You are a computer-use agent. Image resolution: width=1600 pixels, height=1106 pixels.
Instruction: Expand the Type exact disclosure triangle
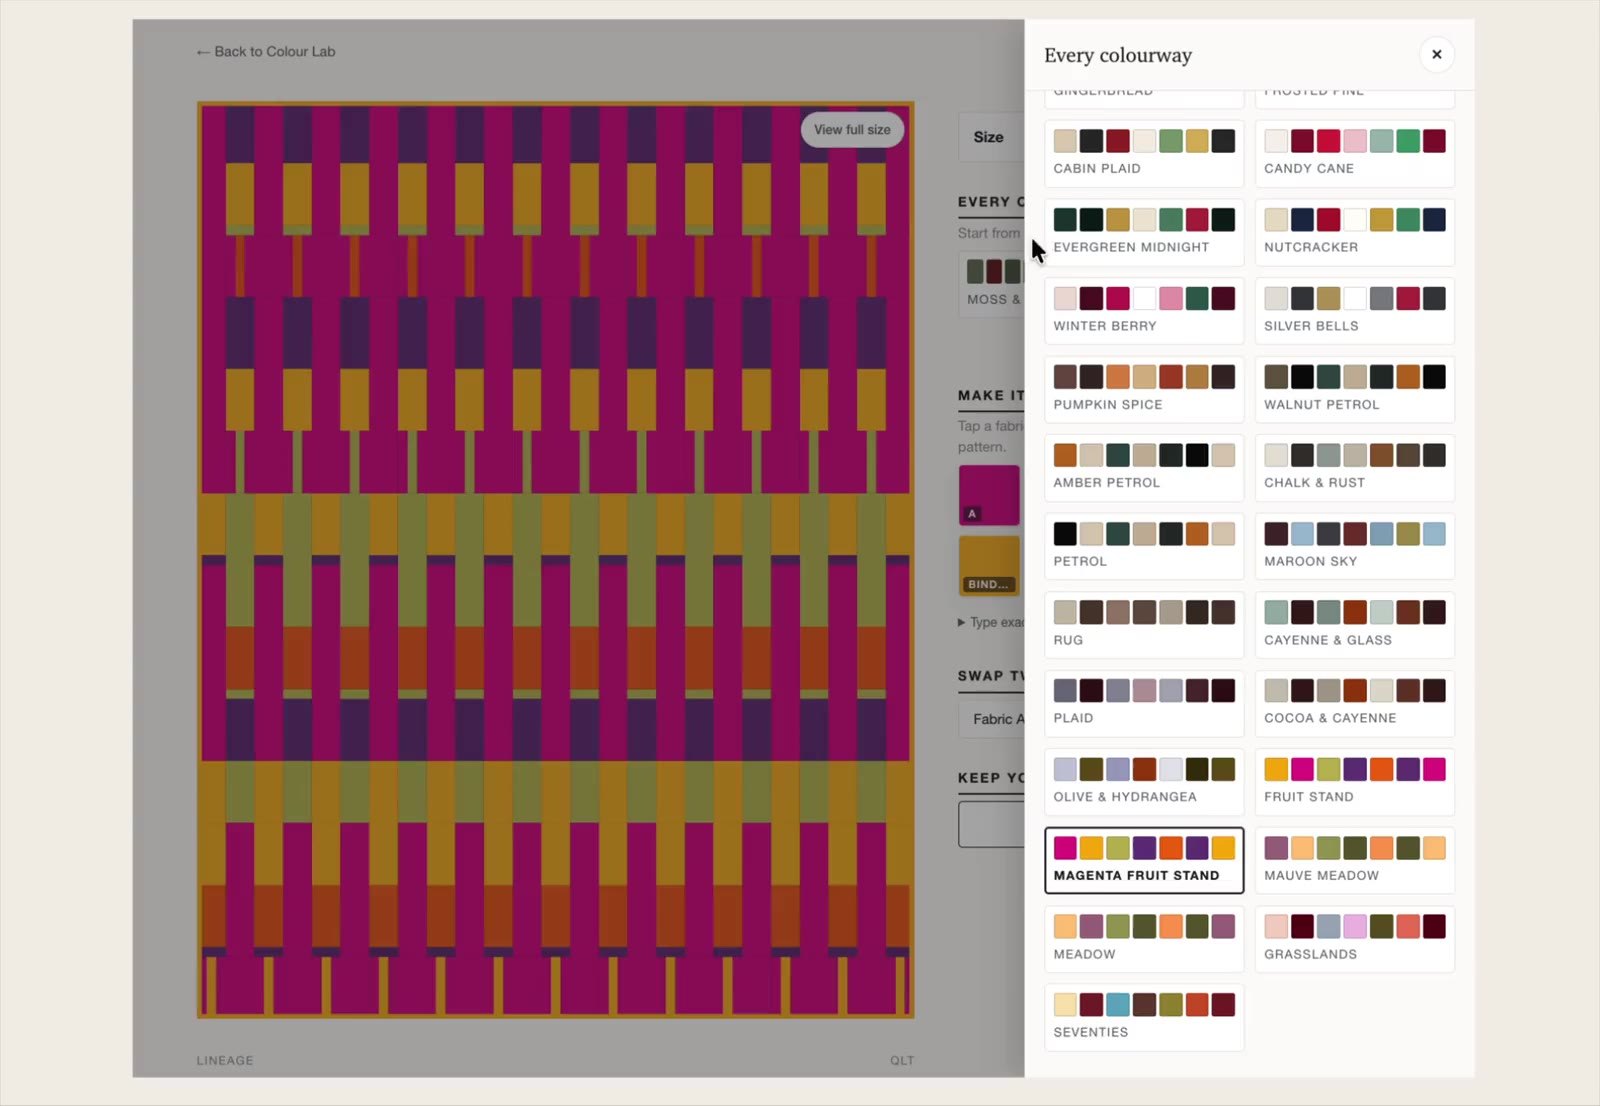click(962, 622)
